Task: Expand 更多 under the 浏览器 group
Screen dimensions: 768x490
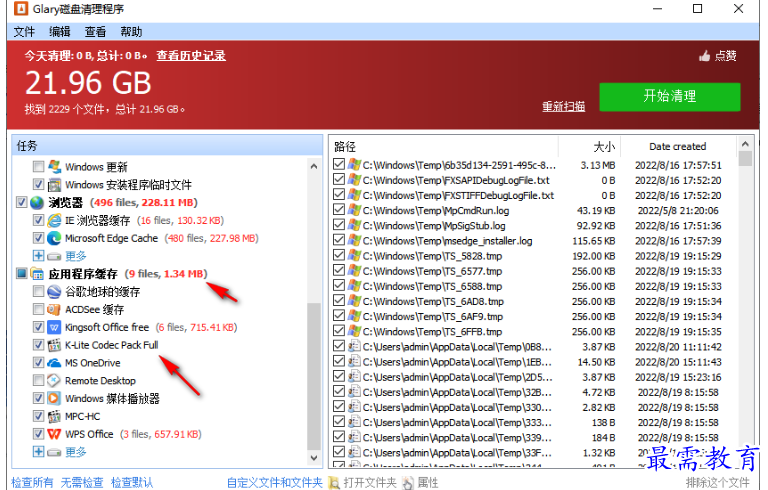Action: [38, 256]
